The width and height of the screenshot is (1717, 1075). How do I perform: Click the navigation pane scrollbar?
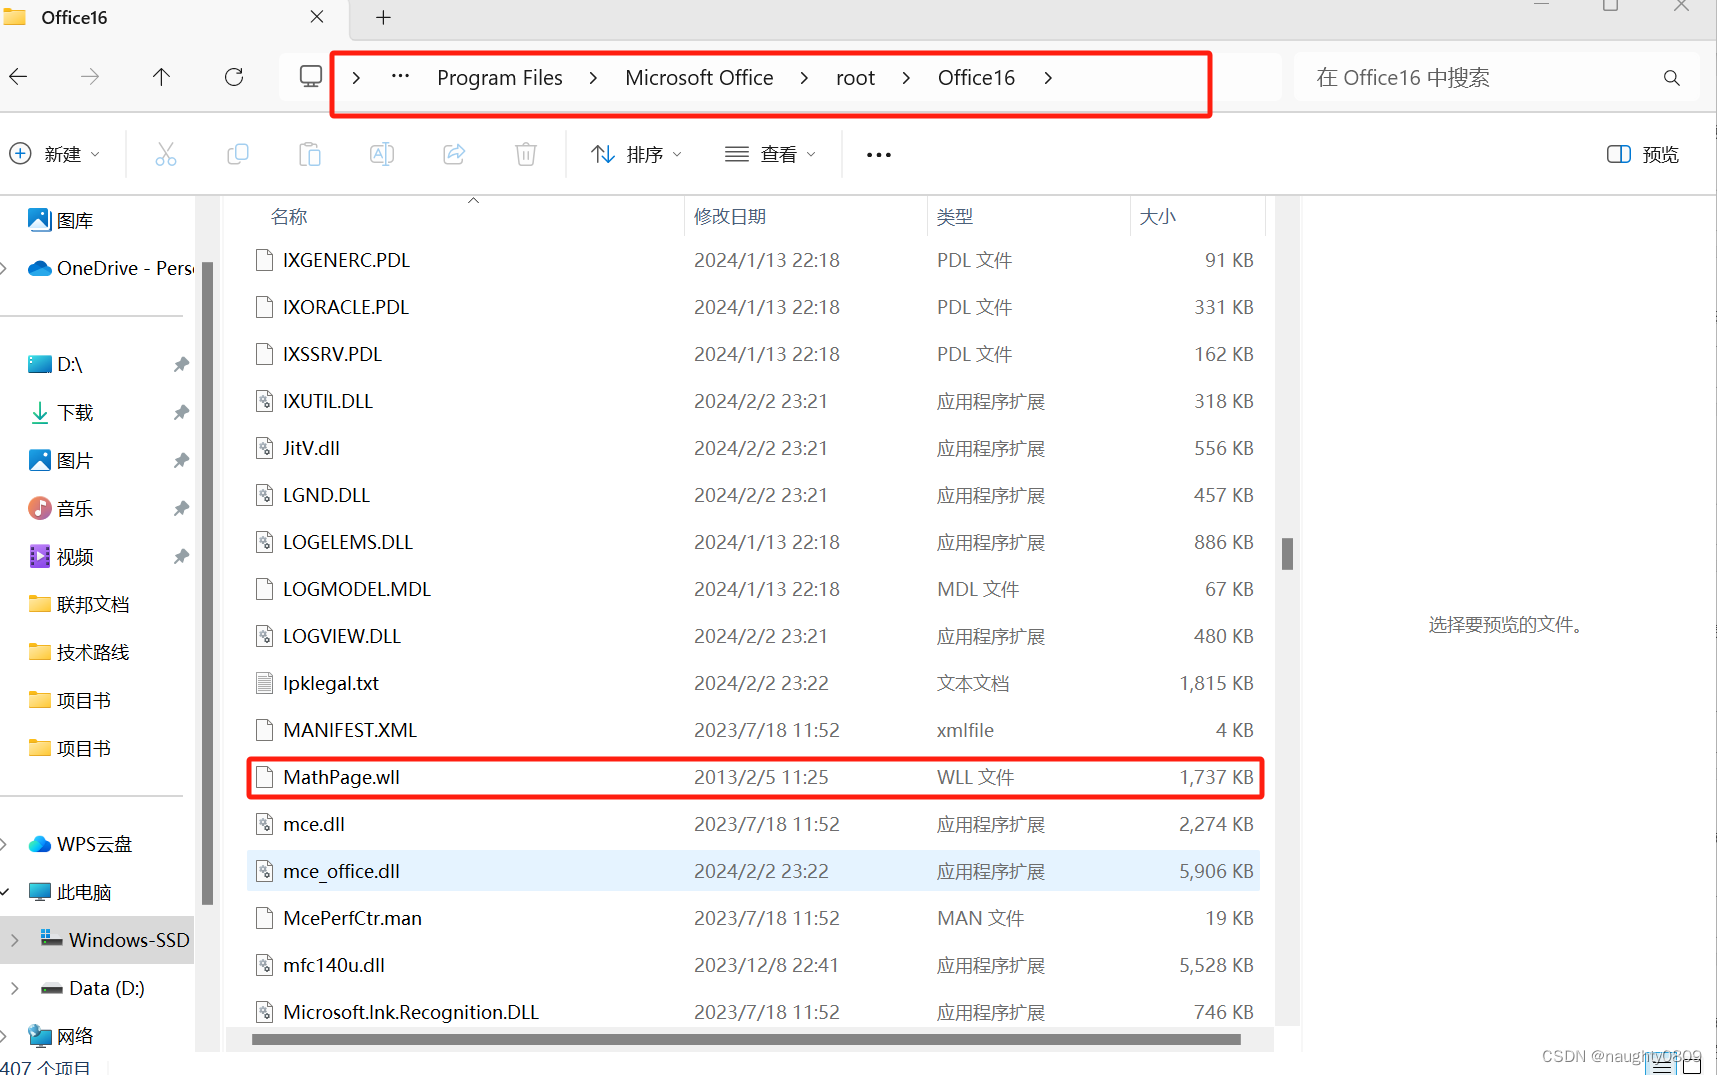(208, 583)
